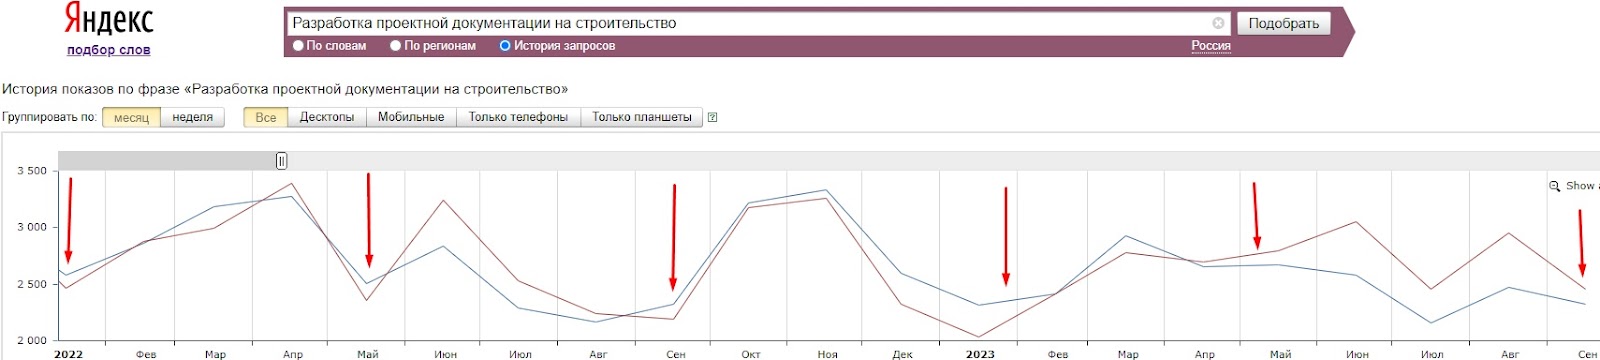Click the 2 000 y-axis value

tap(32, 341)
